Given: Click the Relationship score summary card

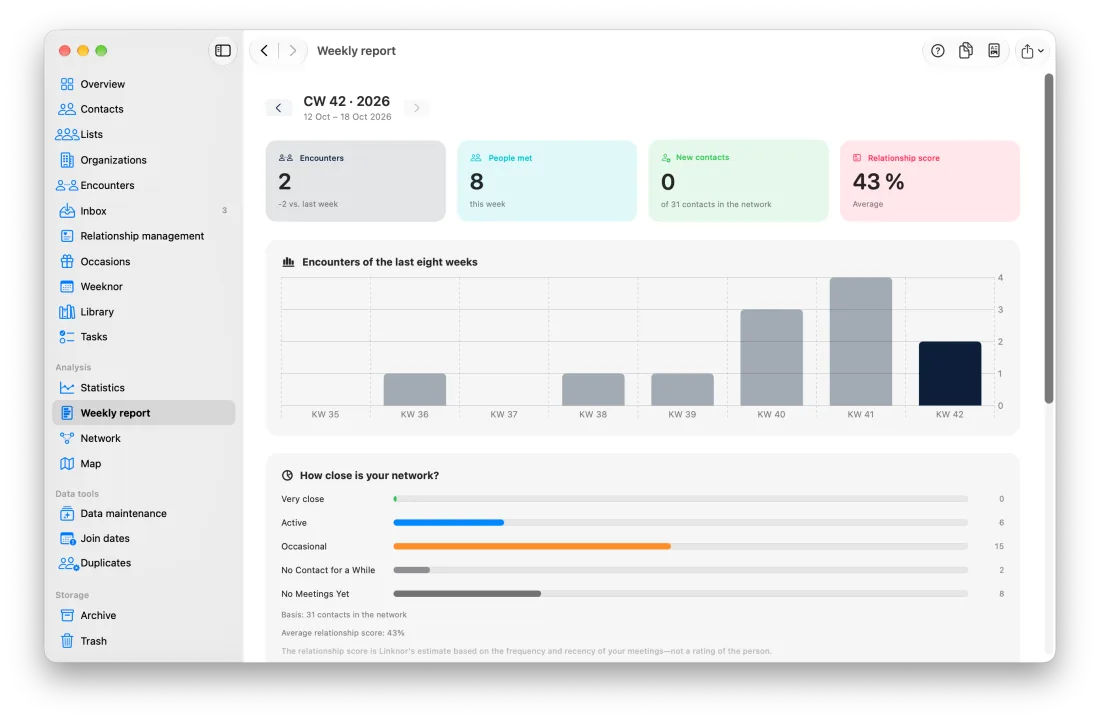Looking at the screenshot, I should [930, 181].
